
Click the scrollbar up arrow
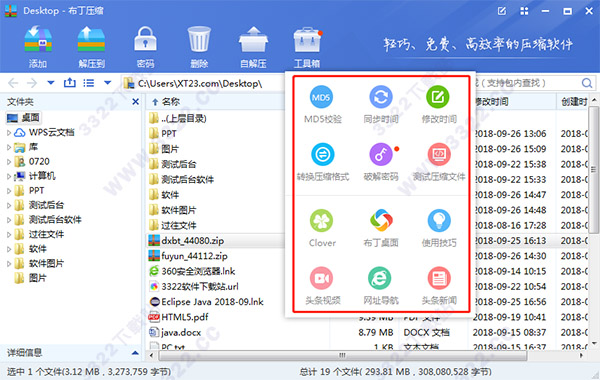click(594, 100)
